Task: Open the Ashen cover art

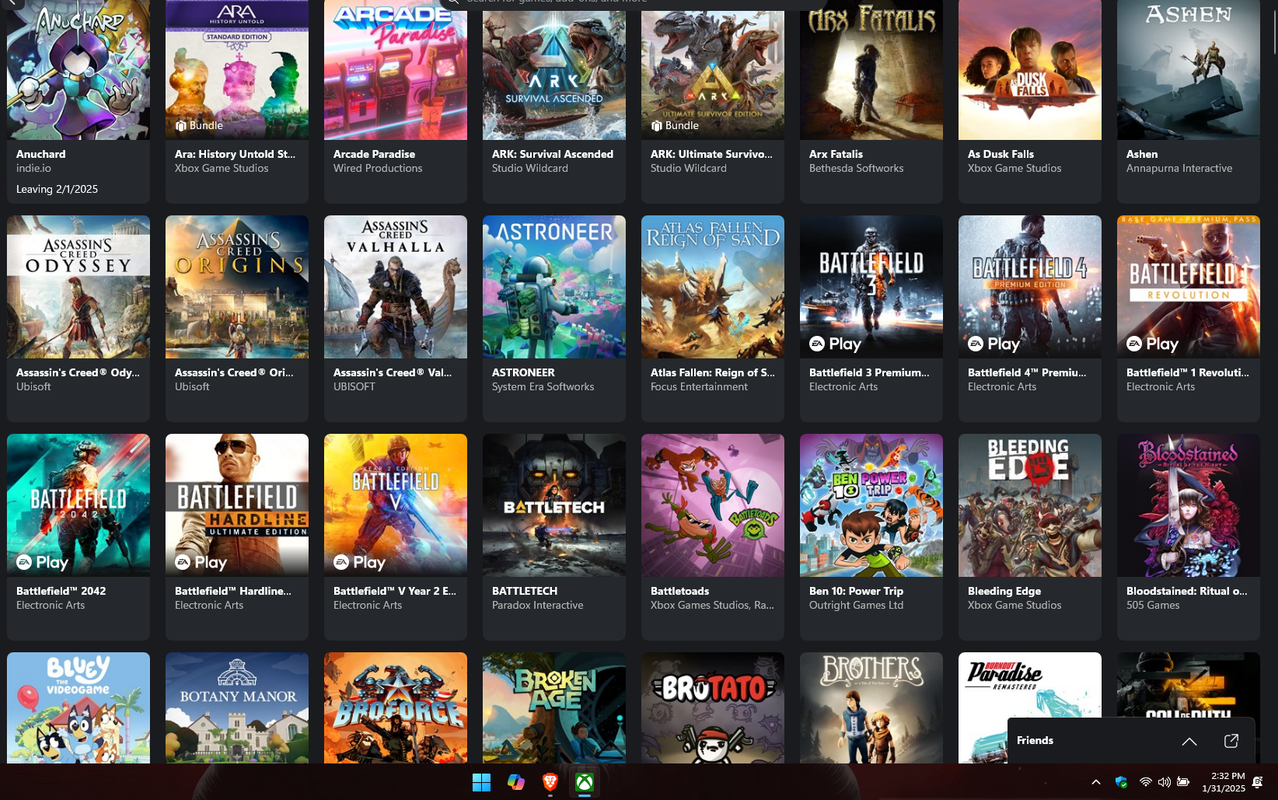Action: (1188, 70)
